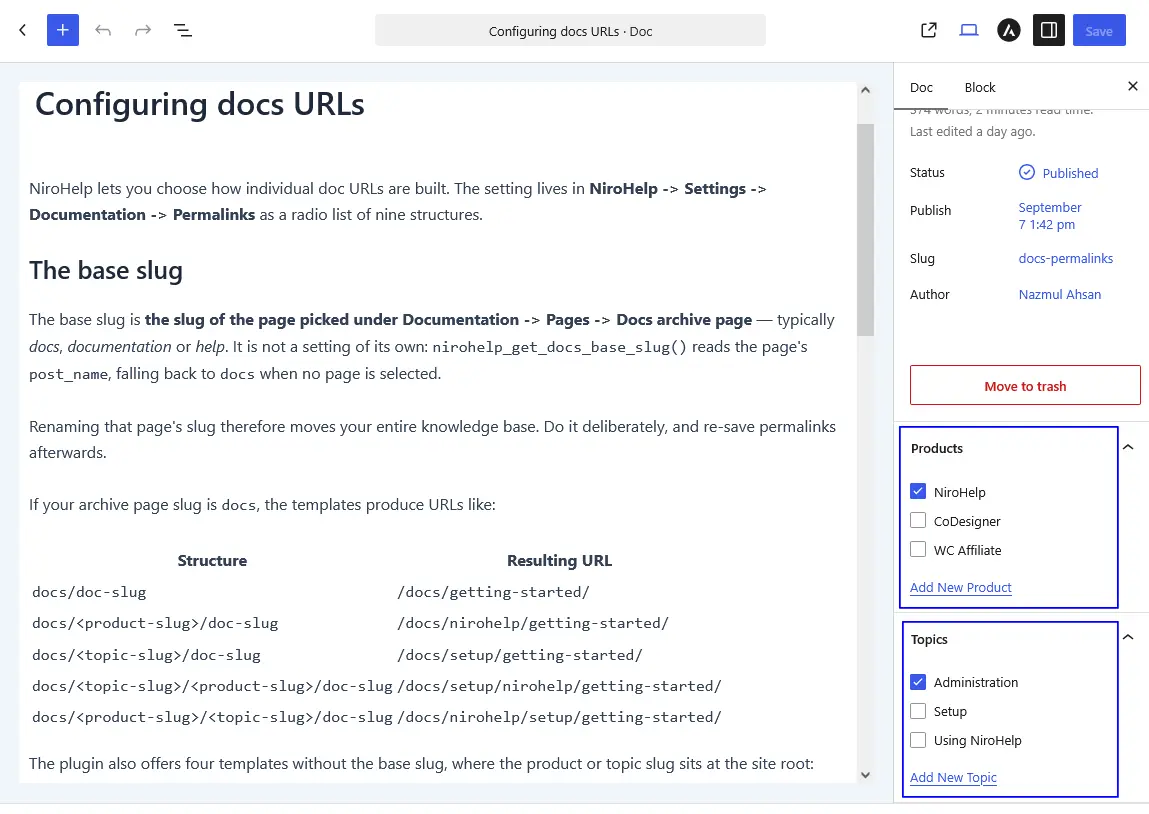Collapse the Topics panel
The height and width of the screenshot is (814, 1149).
click(x=1128, y=637)
